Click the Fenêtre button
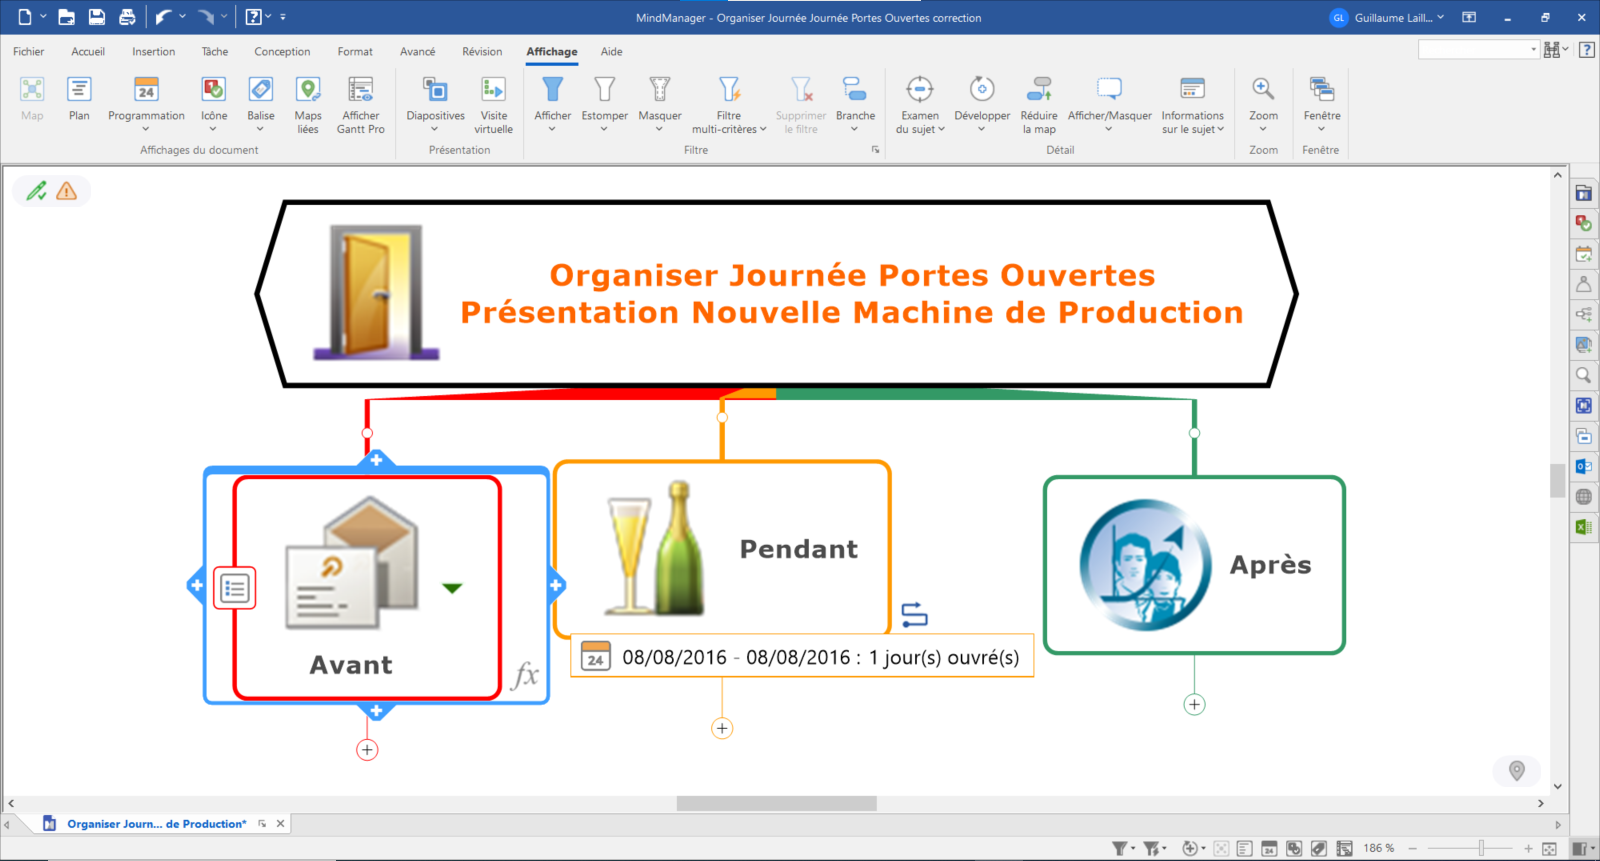Screen dimensions: 1600x861 (x=1321, y=90)
